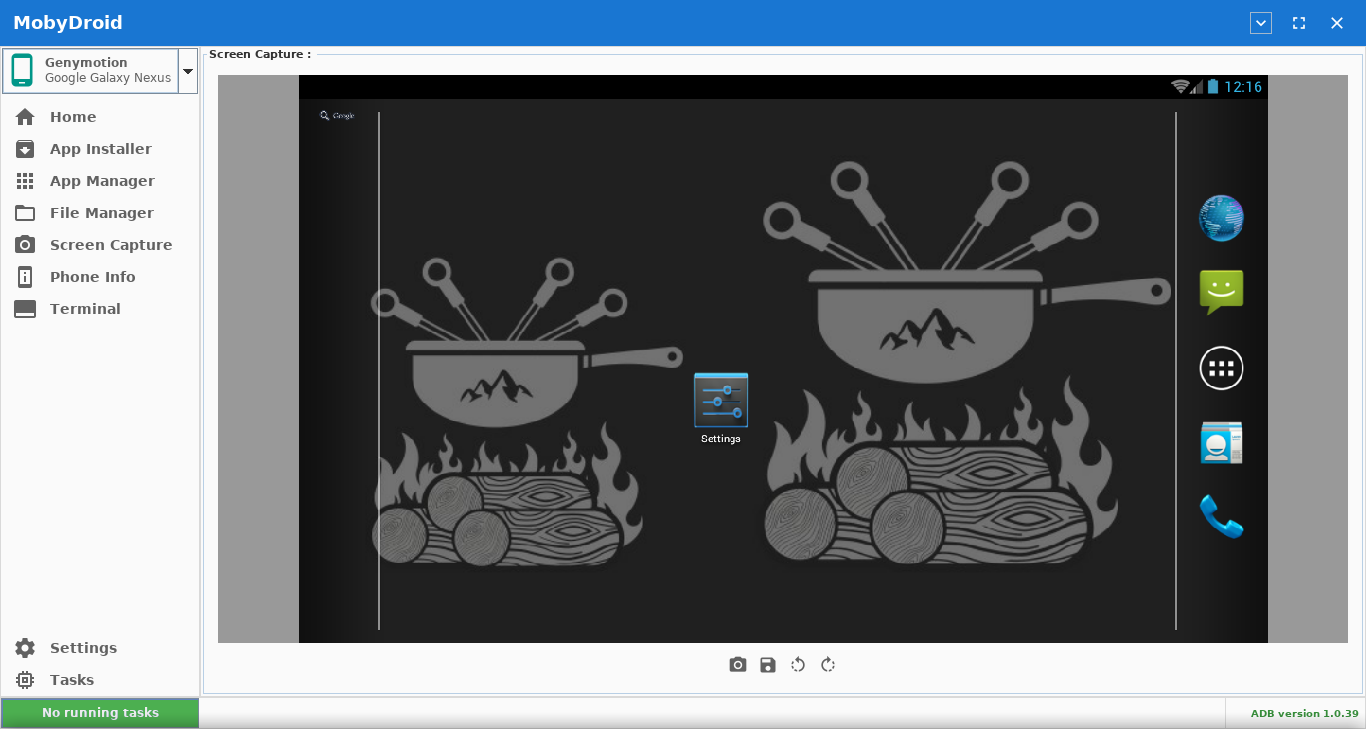Click the 12:16 clock on phone screen
The image size is (1366, 729).
tap(1243, 87)
